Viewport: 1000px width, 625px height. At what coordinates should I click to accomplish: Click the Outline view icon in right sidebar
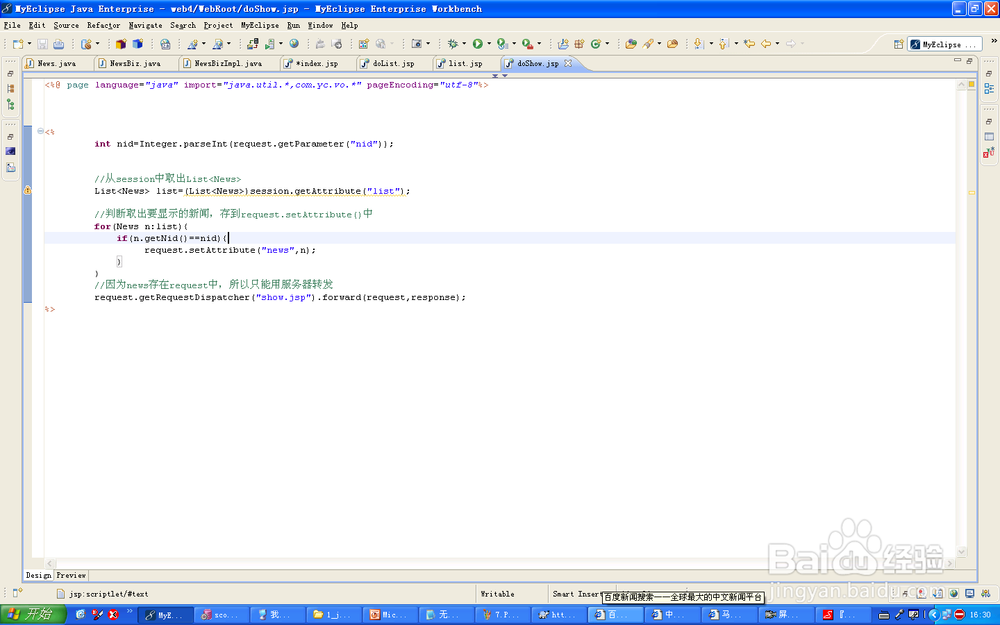coord(989,89)
